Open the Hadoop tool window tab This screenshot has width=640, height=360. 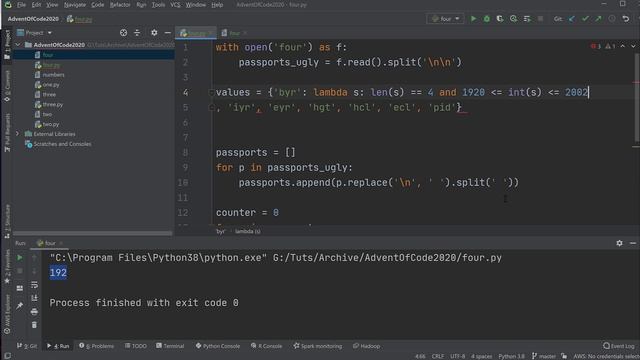pos(367,346)
